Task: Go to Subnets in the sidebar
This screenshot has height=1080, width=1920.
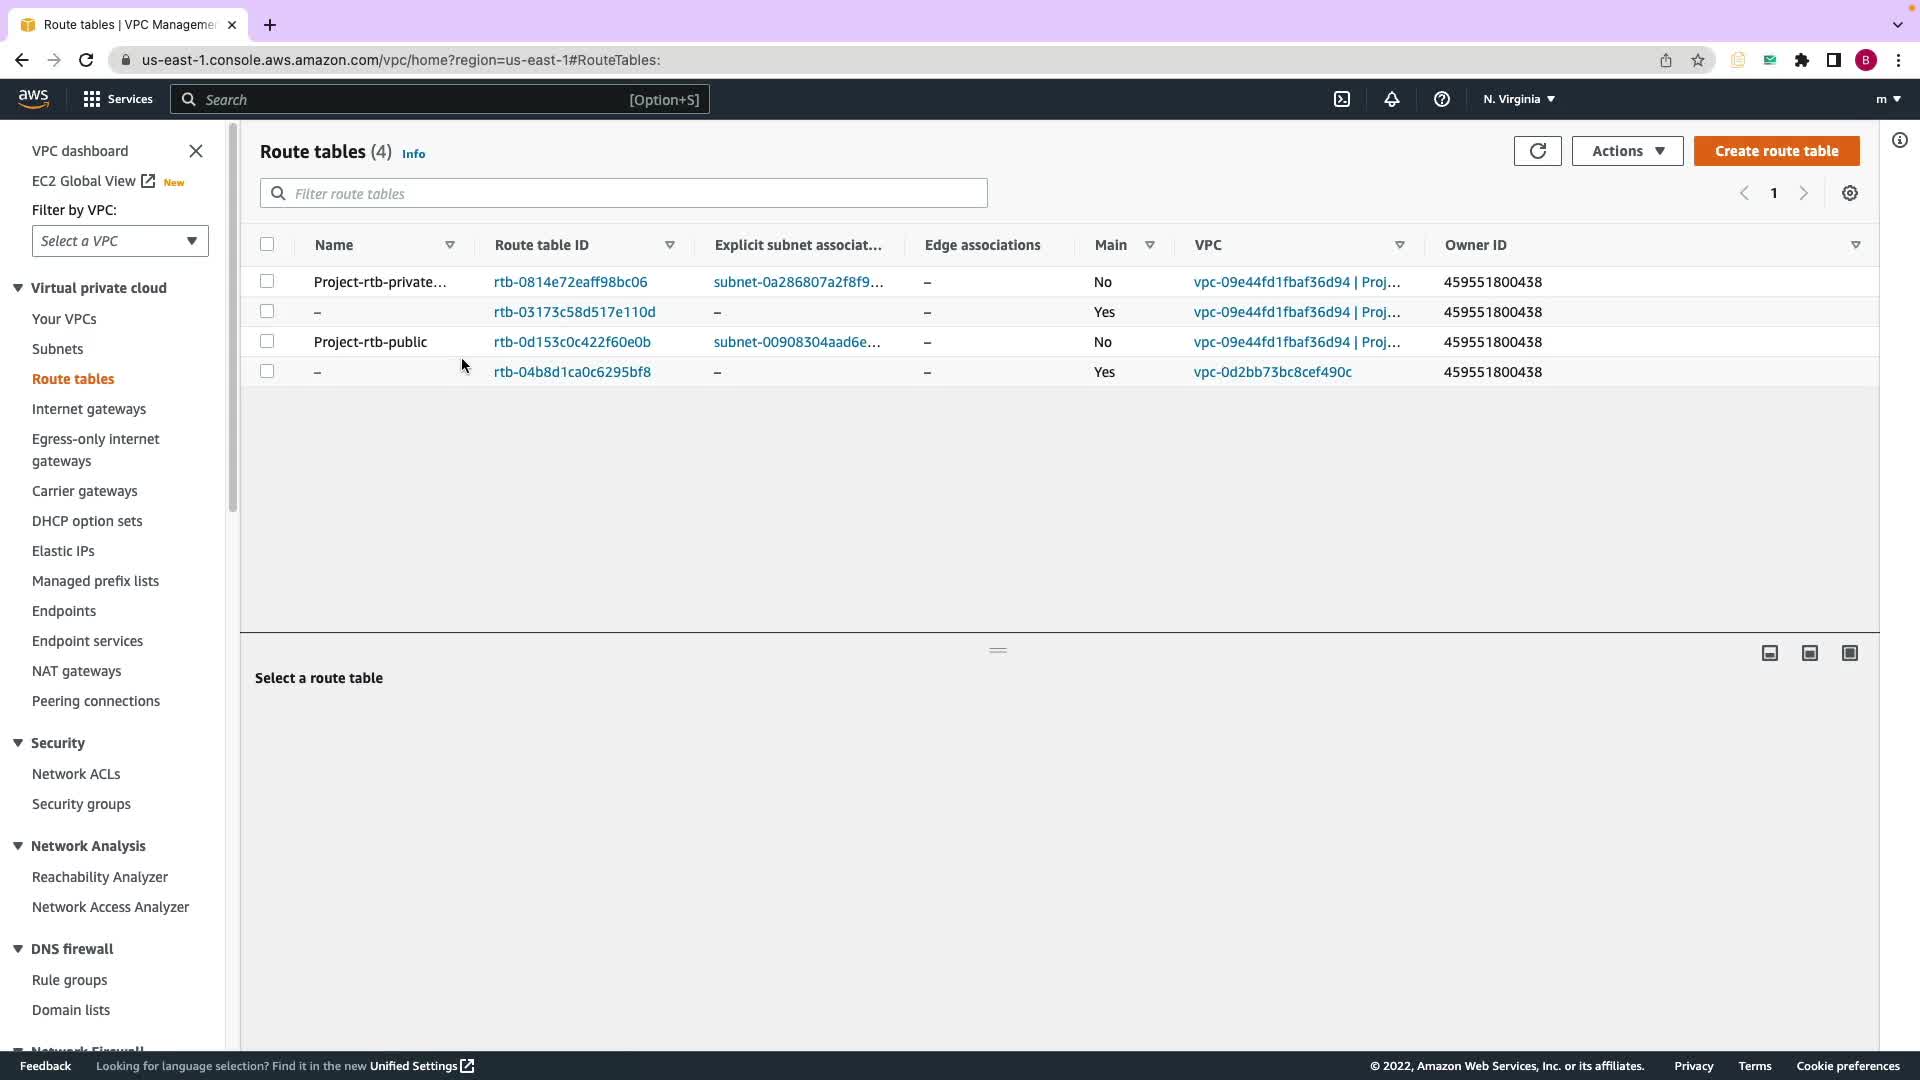Action: [x=57, y=349]
